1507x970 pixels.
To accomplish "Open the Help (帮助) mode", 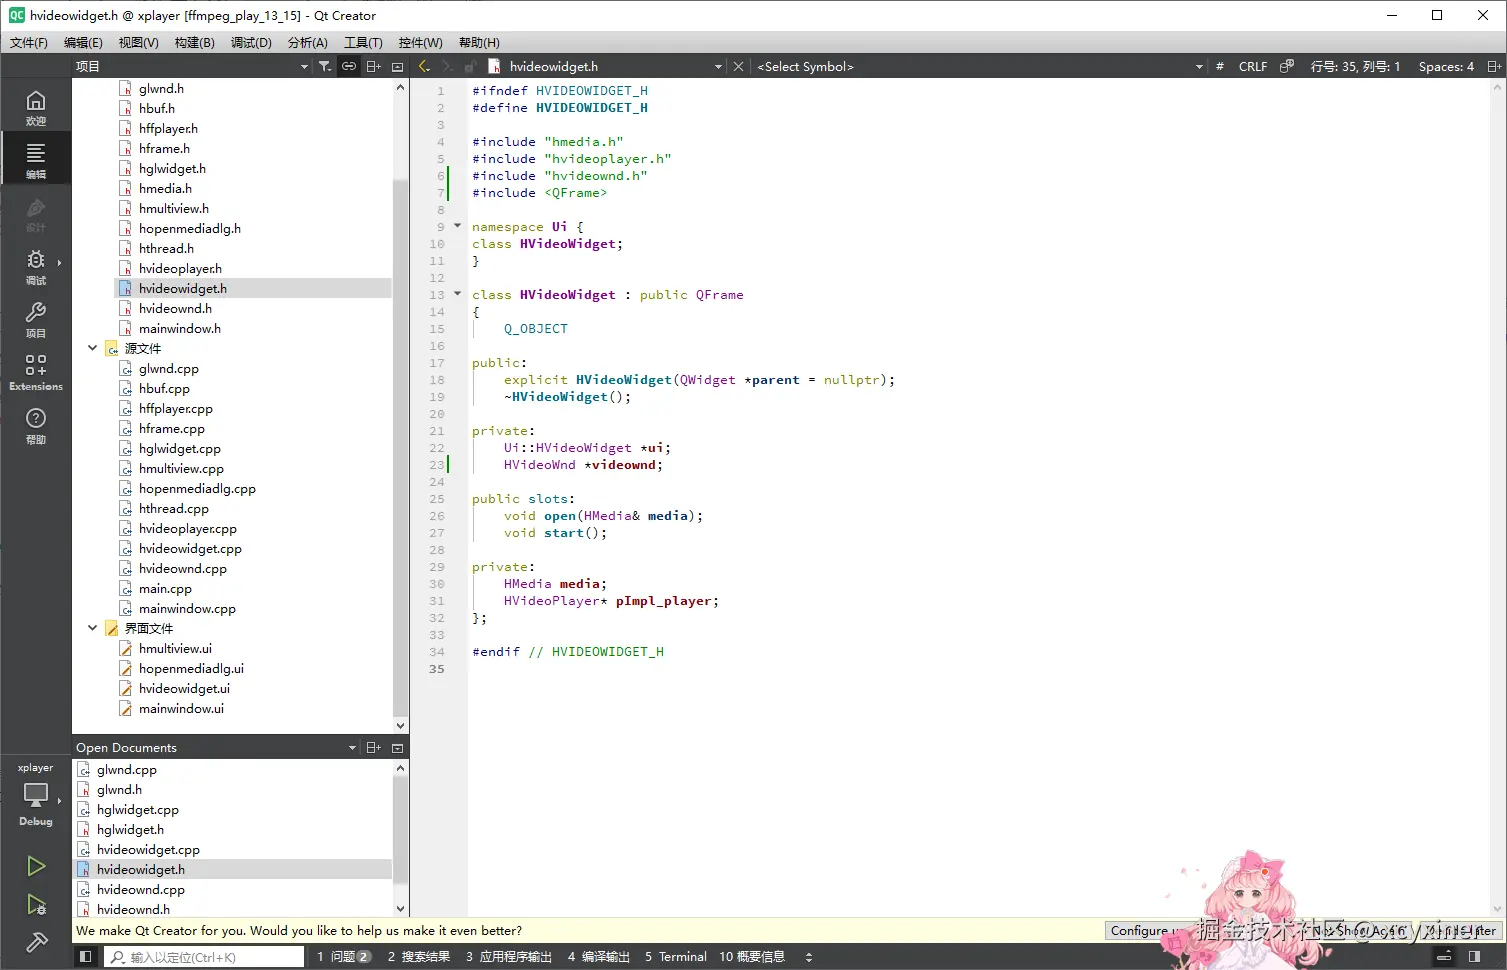I will coord(36,424).
